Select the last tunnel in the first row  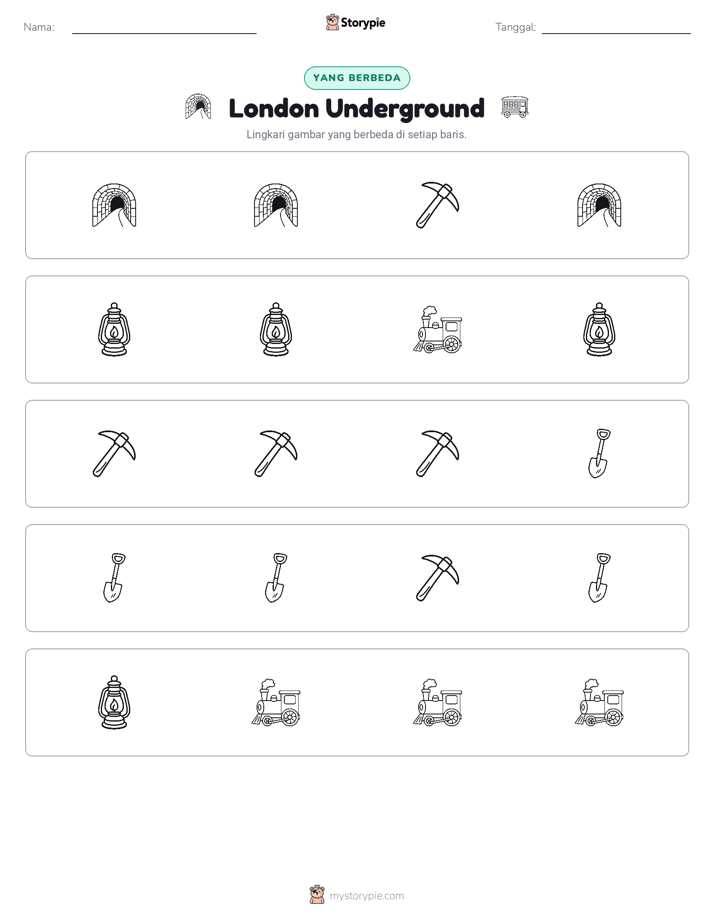(x=599, y=205)
